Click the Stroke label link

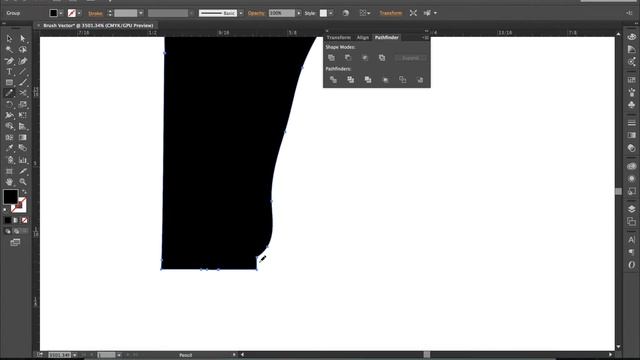coord(96,13)
